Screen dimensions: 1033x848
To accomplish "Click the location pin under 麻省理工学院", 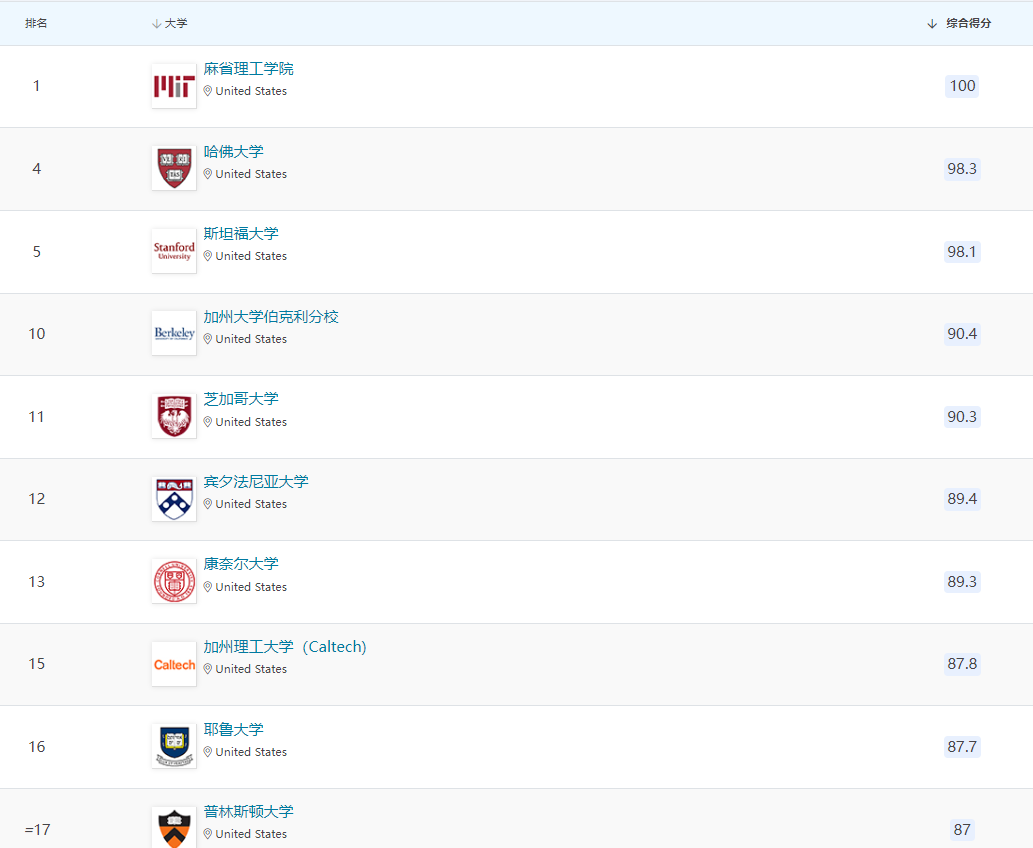I will 208,91.
